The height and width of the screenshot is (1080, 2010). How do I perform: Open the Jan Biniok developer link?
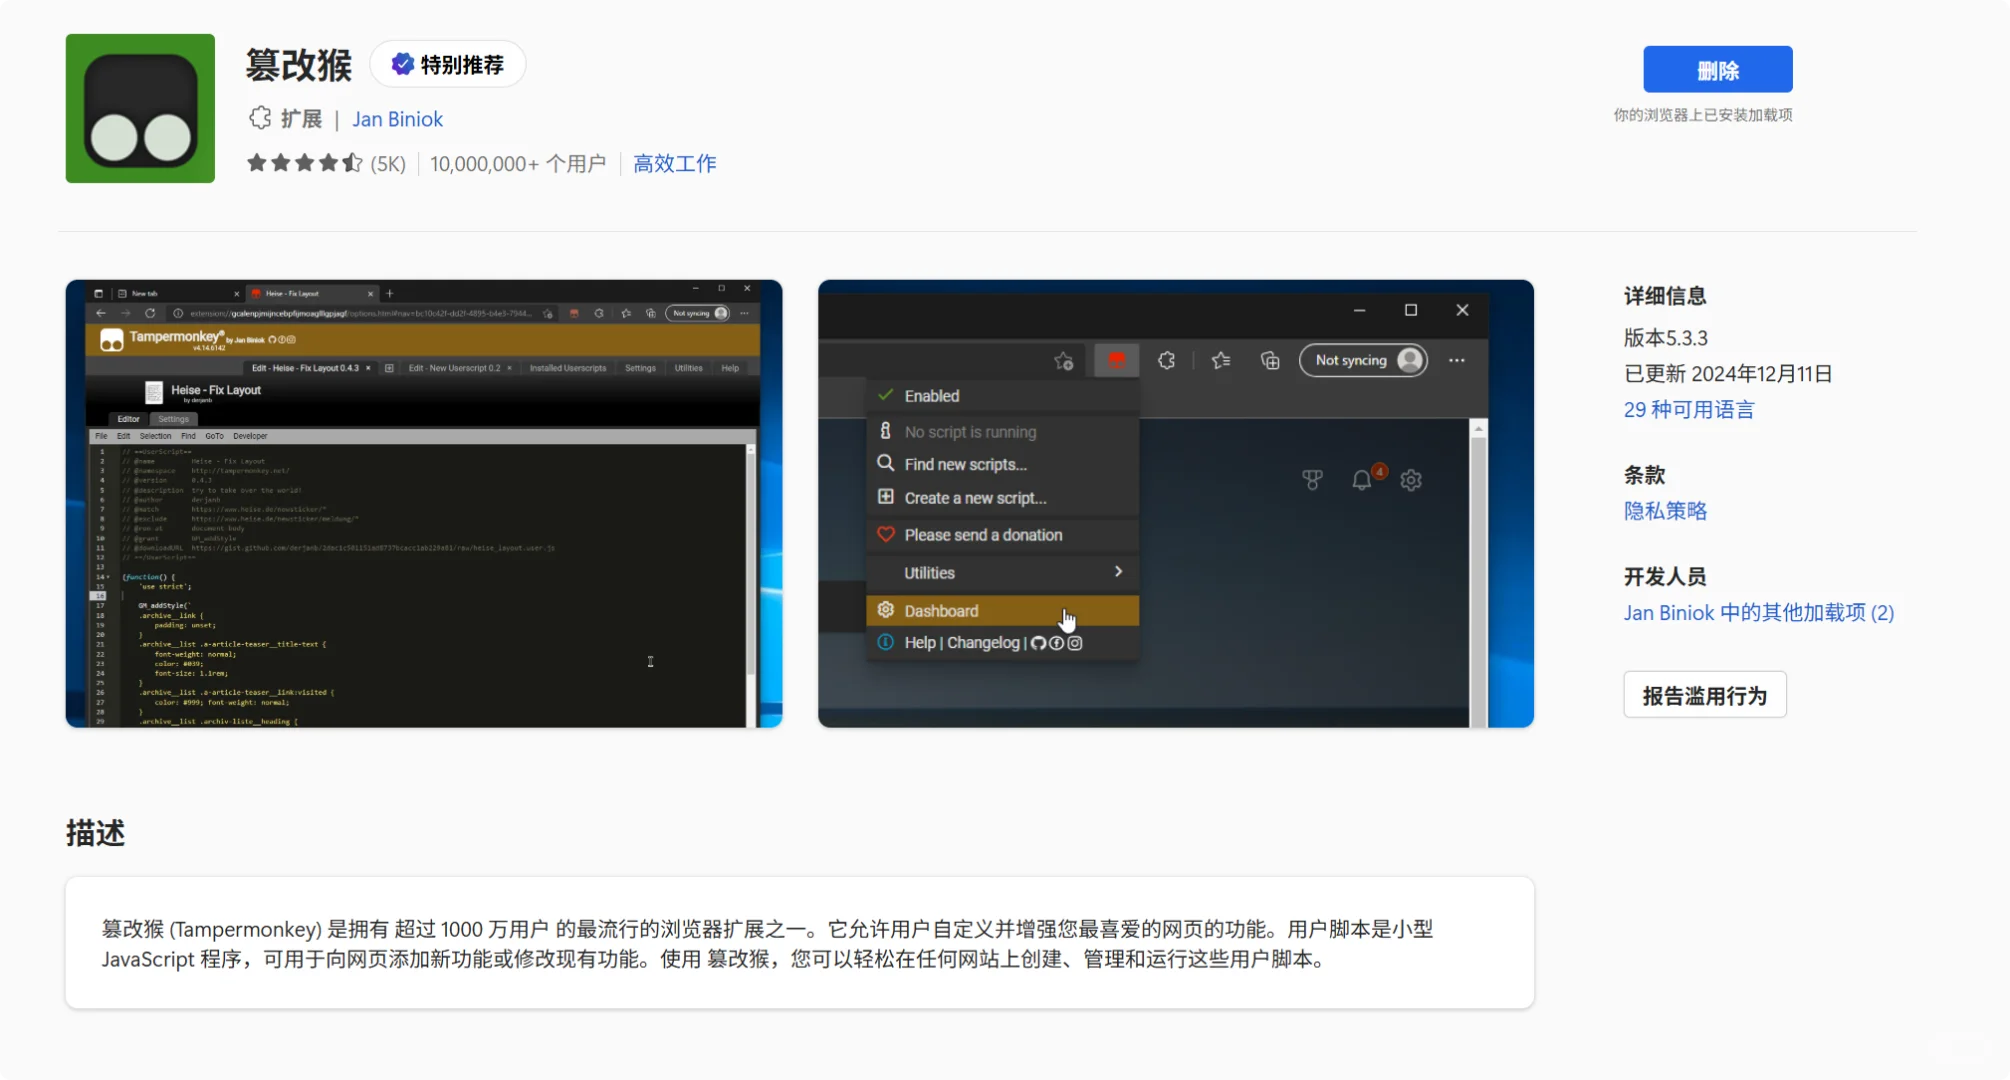397,119
